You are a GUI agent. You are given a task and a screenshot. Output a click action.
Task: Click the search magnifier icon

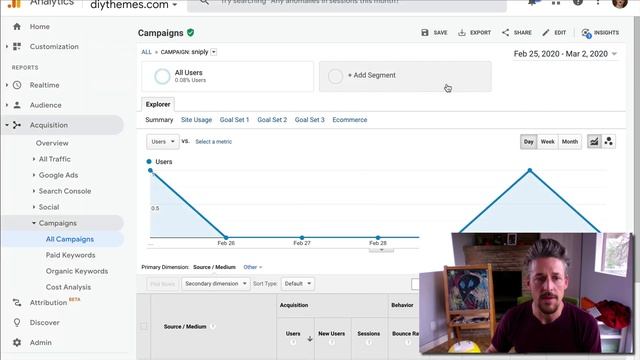coord(204,2)
